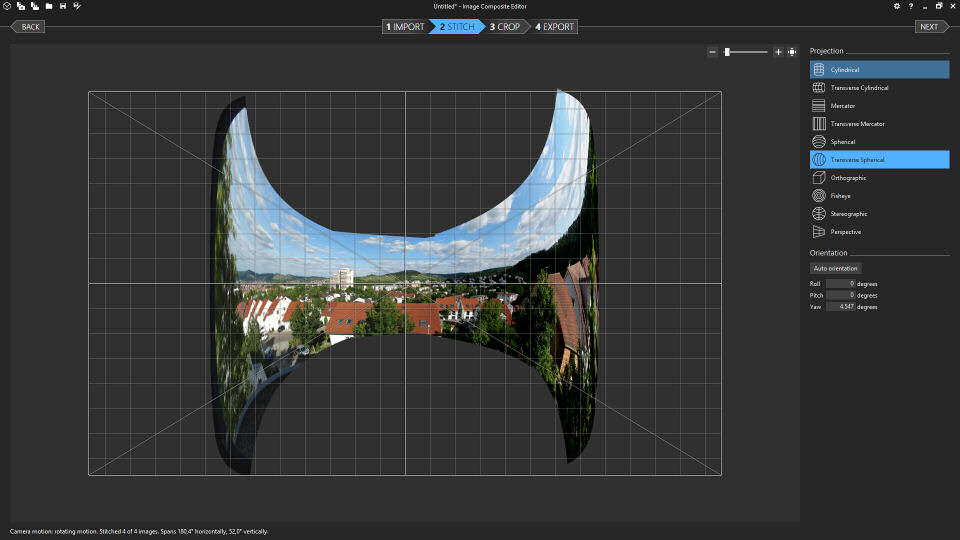This screenshot has width=960, height=540.
Task: Click the New Panorama from Images icon
Action: coord(20,6)
